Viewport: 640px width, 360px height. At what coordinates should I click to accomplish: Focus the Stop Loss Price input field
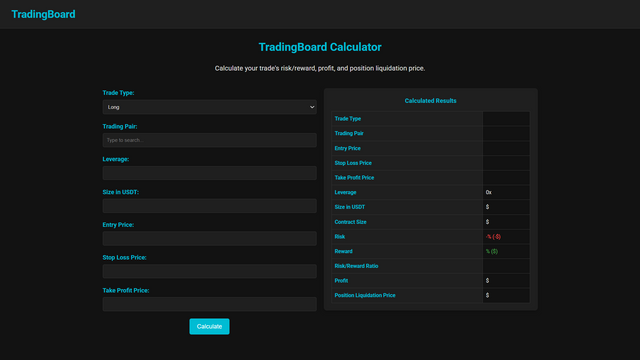(x=209, y=271)
